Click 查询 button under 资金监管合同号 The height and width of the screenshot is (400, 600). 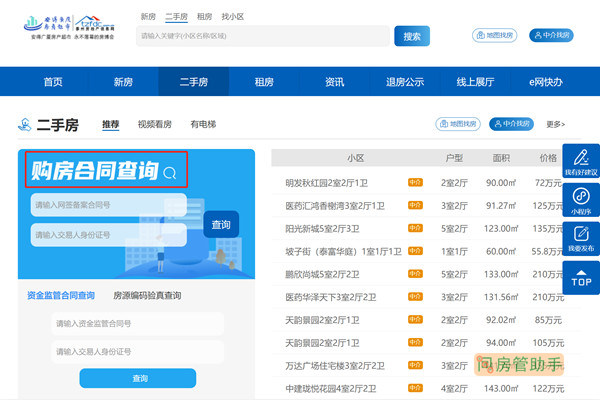point(138,378)
